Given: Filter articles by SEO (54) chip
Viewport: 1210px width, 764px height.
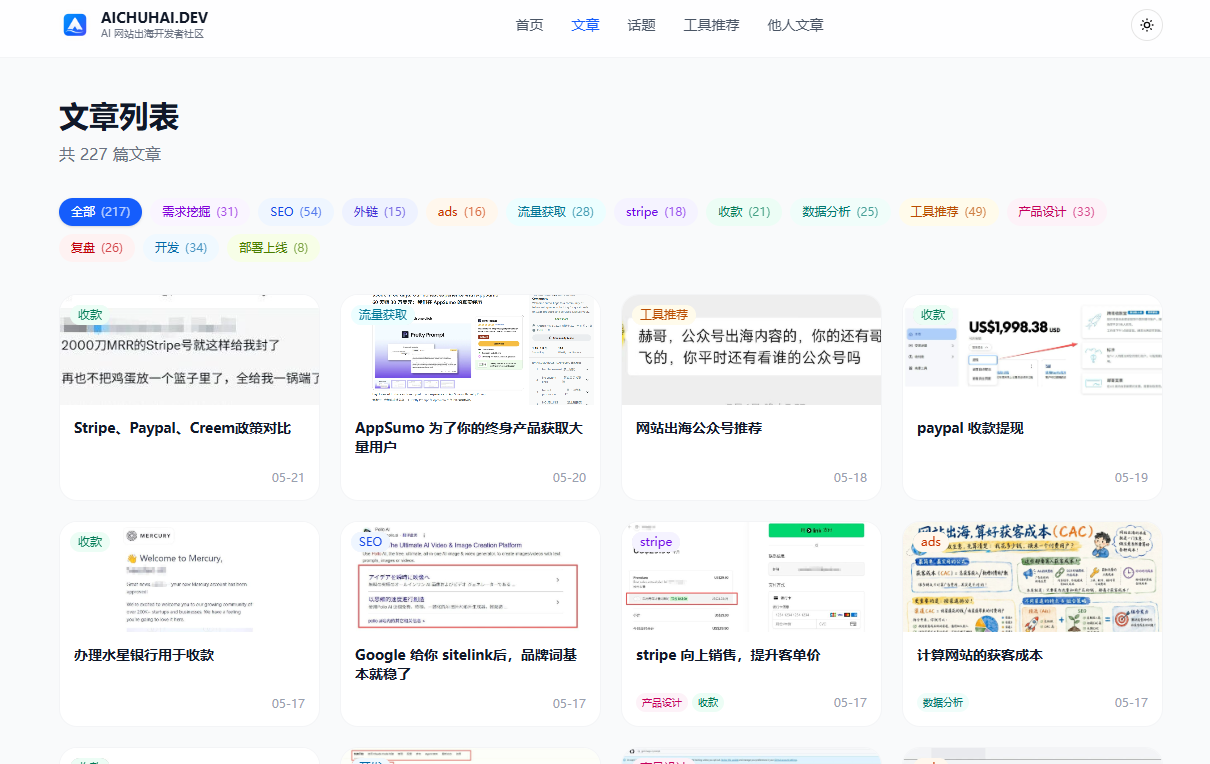Looking at the screenshot, I should 295,211.
